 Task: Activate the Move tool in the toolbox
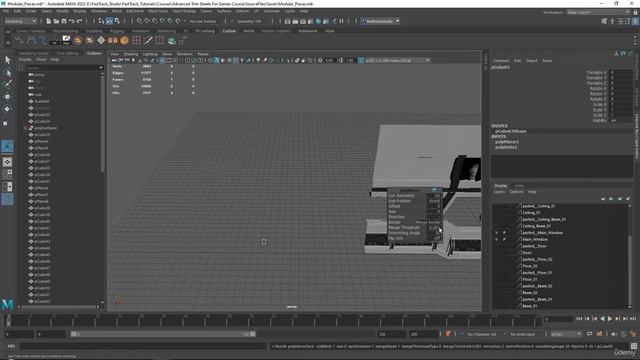[8, 97]
